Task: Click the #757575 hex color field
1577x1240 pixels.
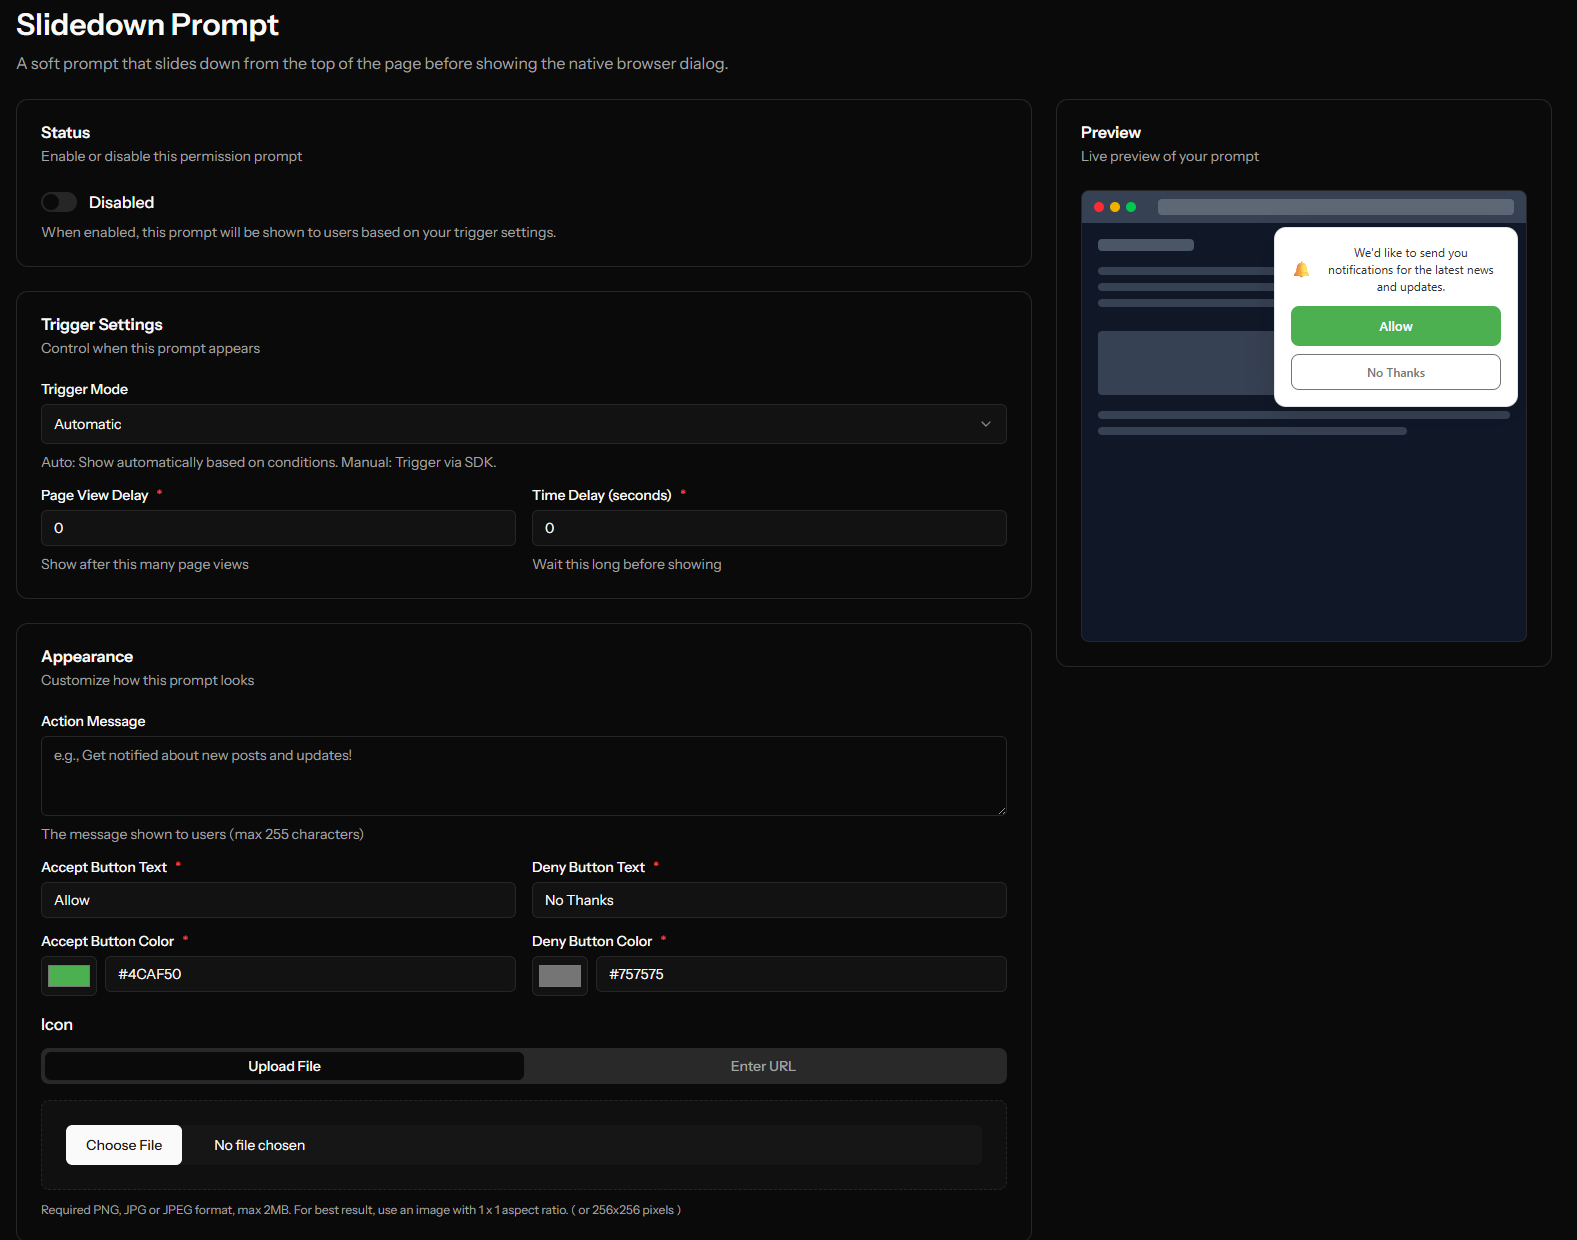Action: pyautogui.click(x=801, y=974)
